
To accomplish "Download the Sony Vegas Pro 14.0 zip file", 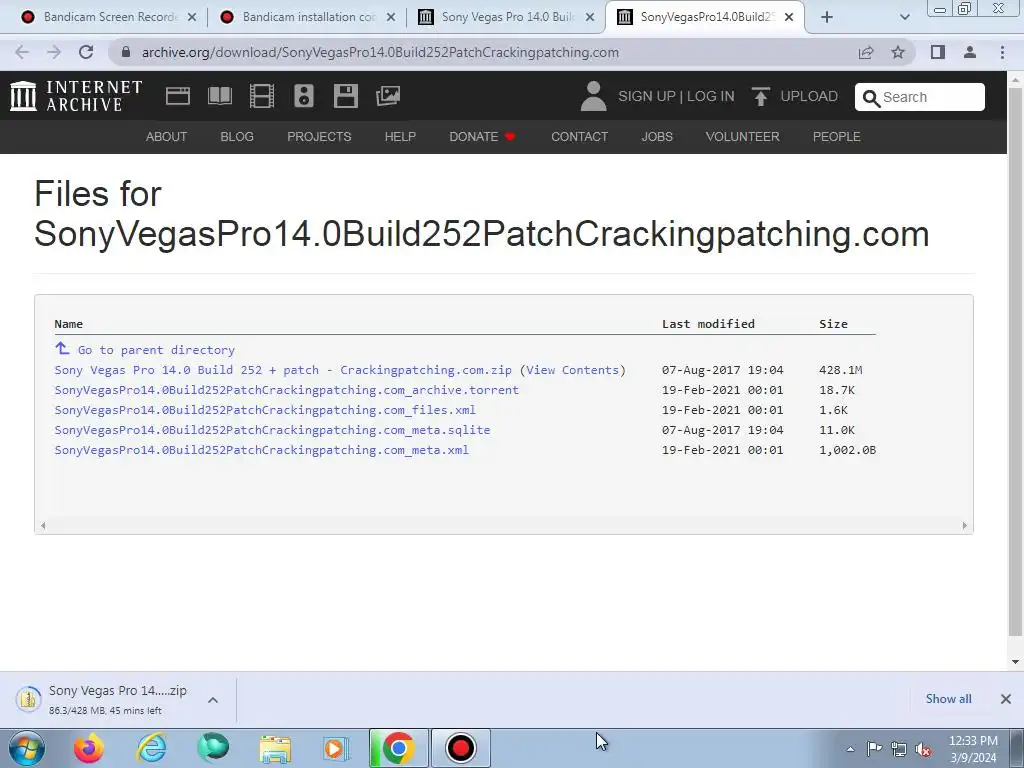I will 283,370.
